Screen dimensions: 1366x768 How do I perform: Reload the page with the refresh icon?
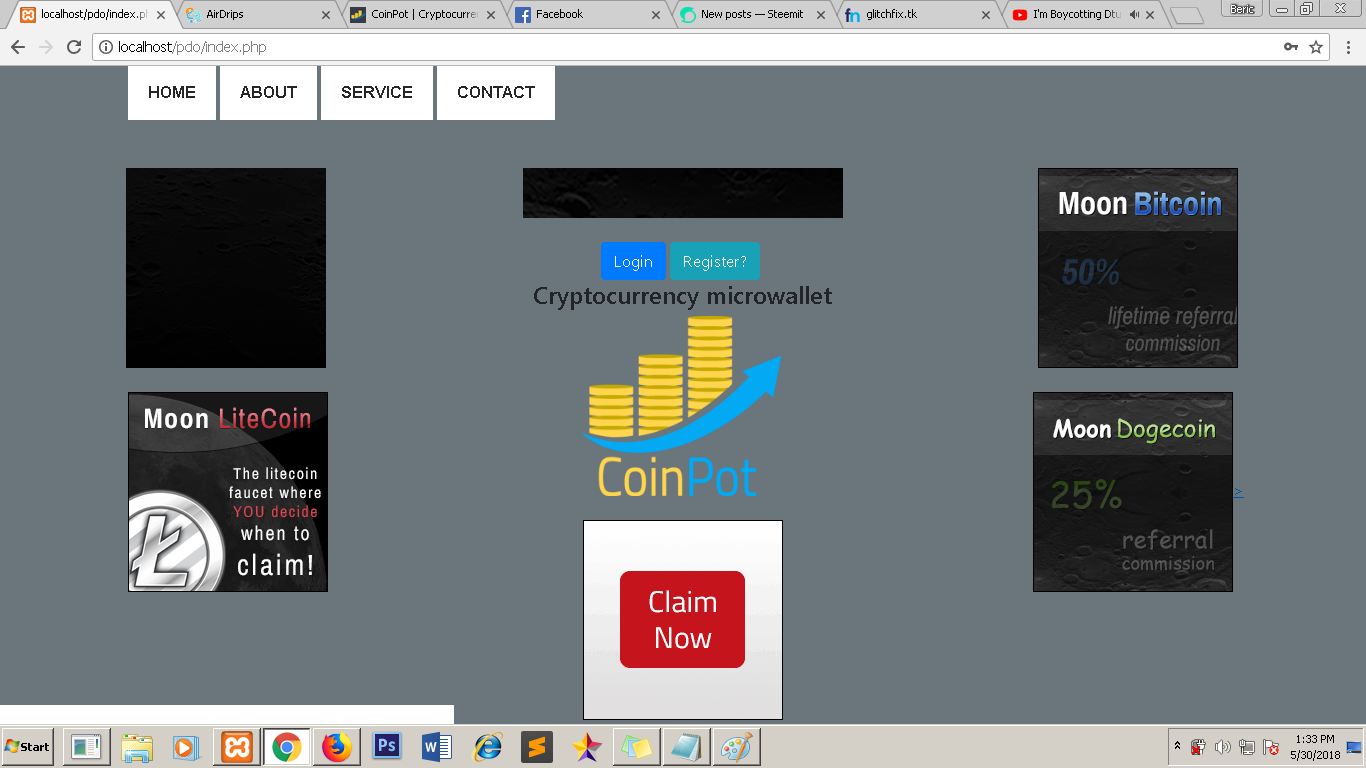pyautogui.click(x=73, y=47)
